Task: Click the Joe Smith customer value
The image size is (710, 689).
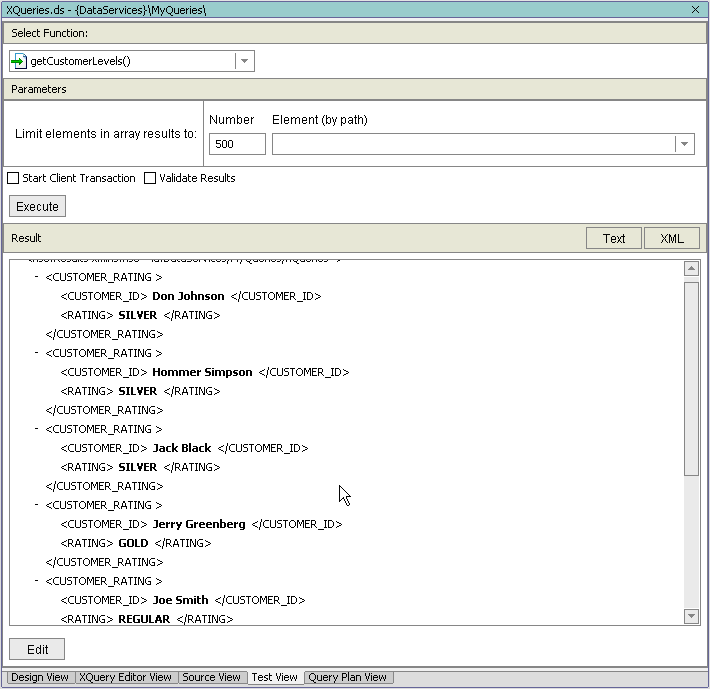Action: [x=181, y=600]
